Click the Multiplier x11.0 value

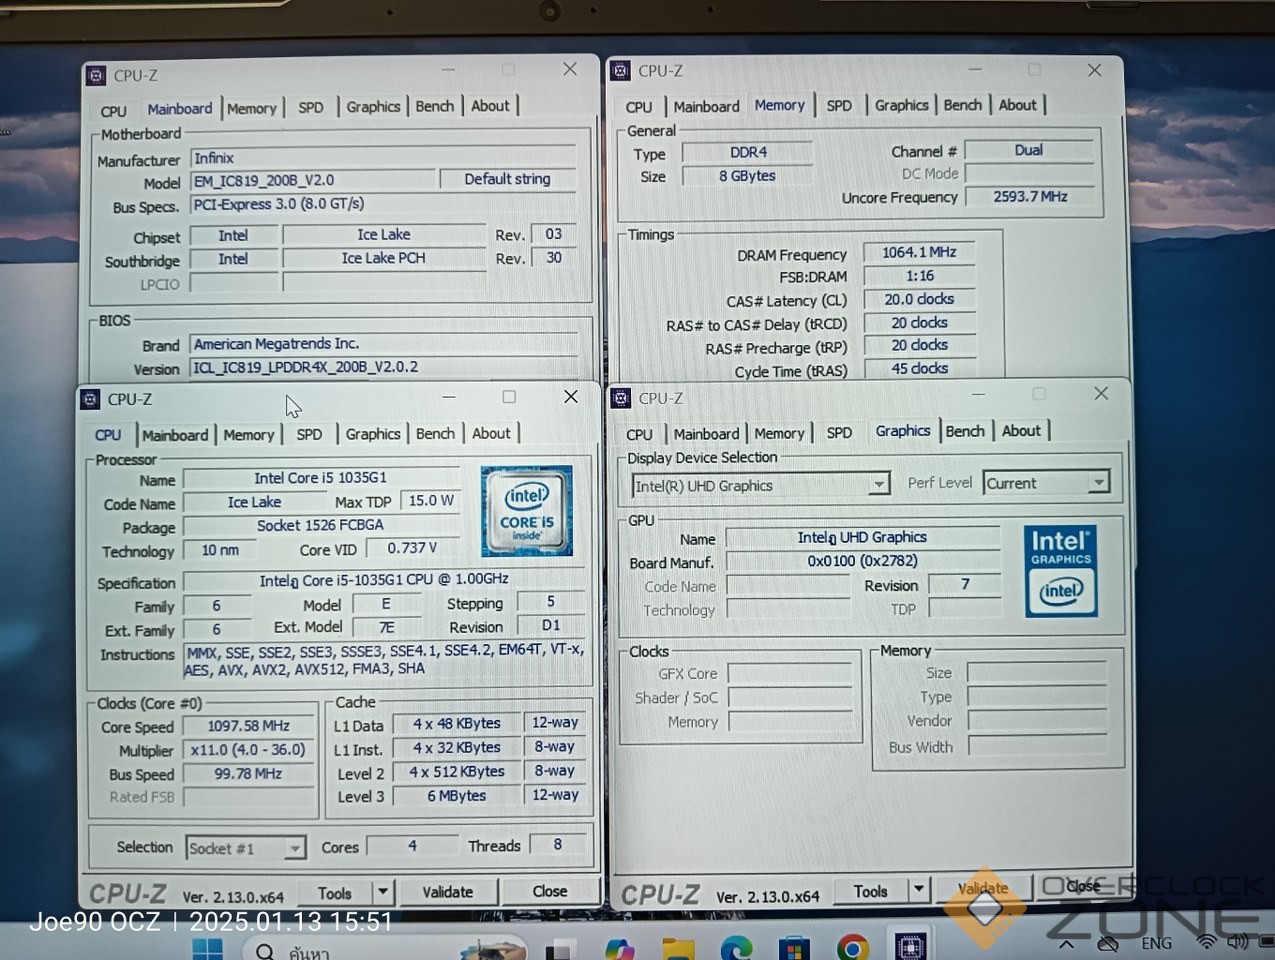click(248, 750)
